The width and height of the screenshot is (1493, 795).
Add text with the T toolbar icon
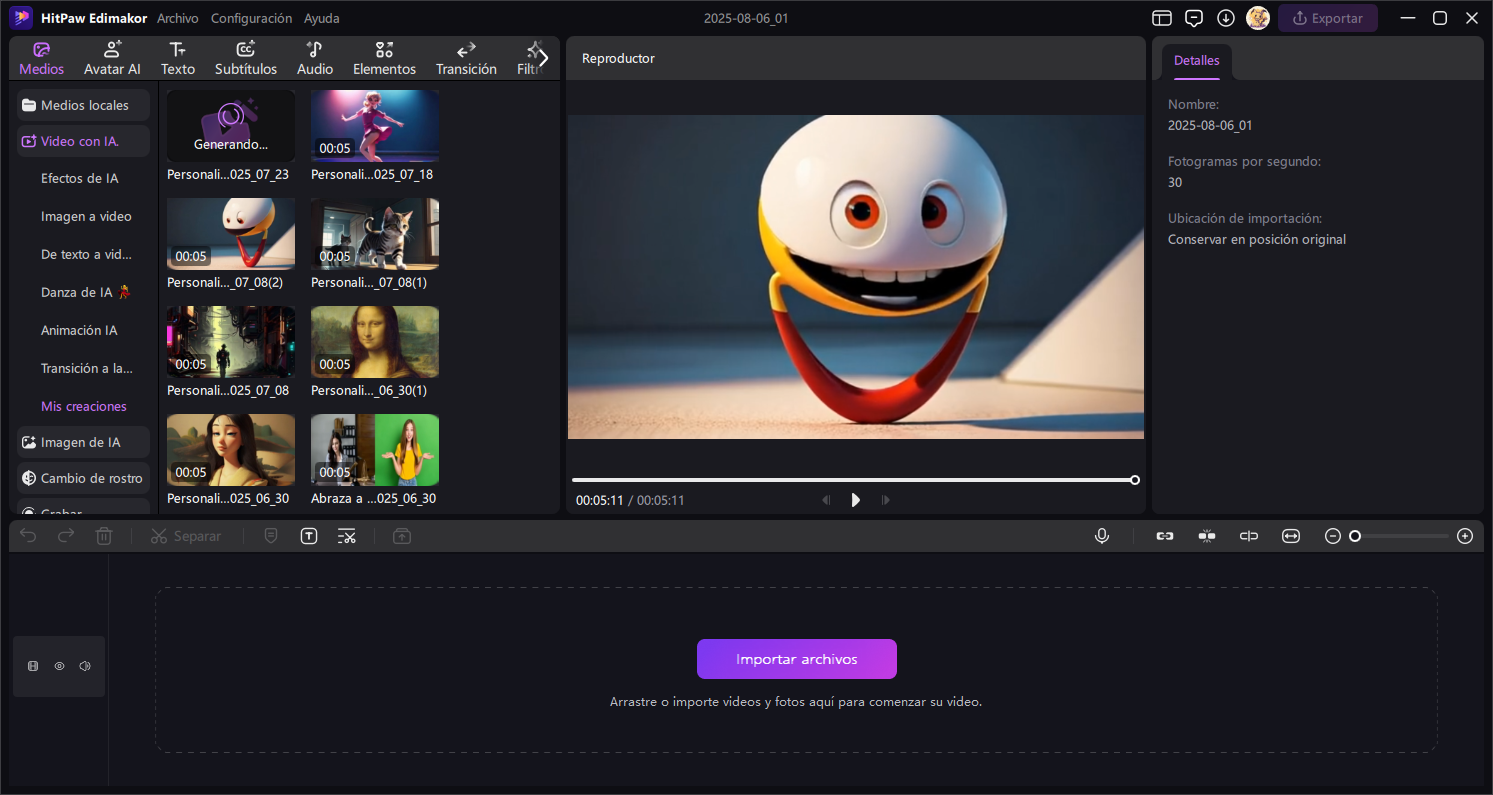point(309,536)
